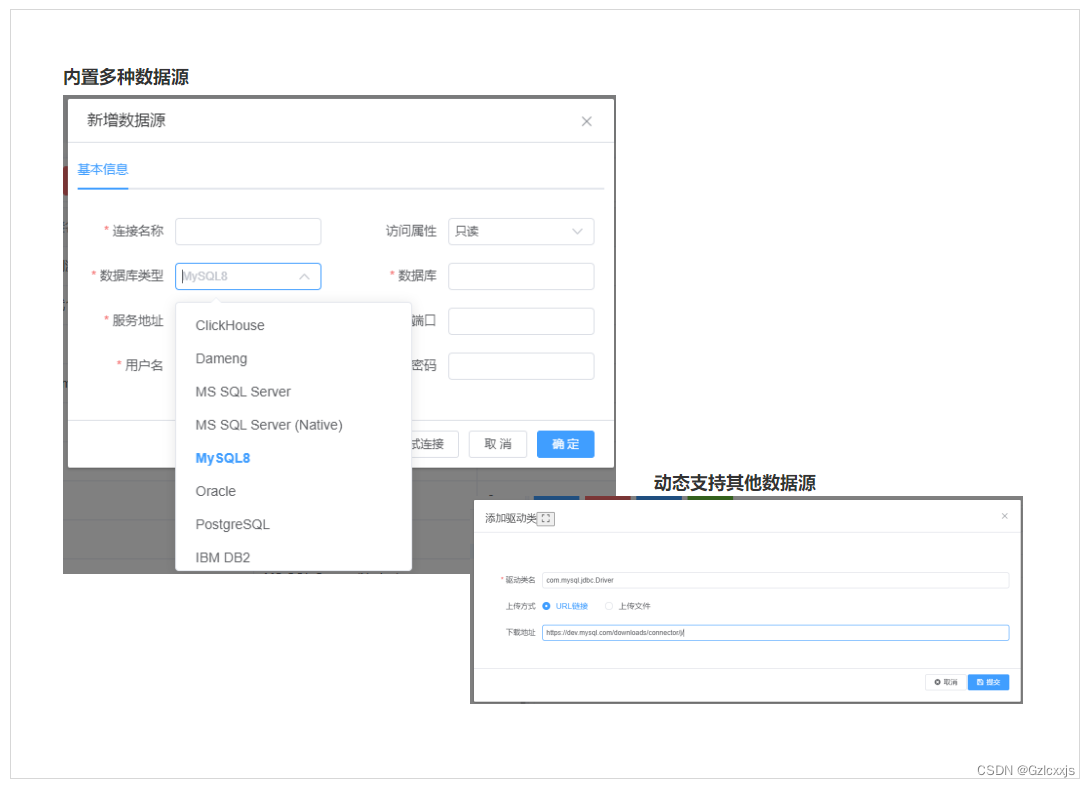Image resolution: width=1090 pixels, height=787 pixels.
Task: Select MySQL8, the highlighted database type
Action: coord(221,458)
